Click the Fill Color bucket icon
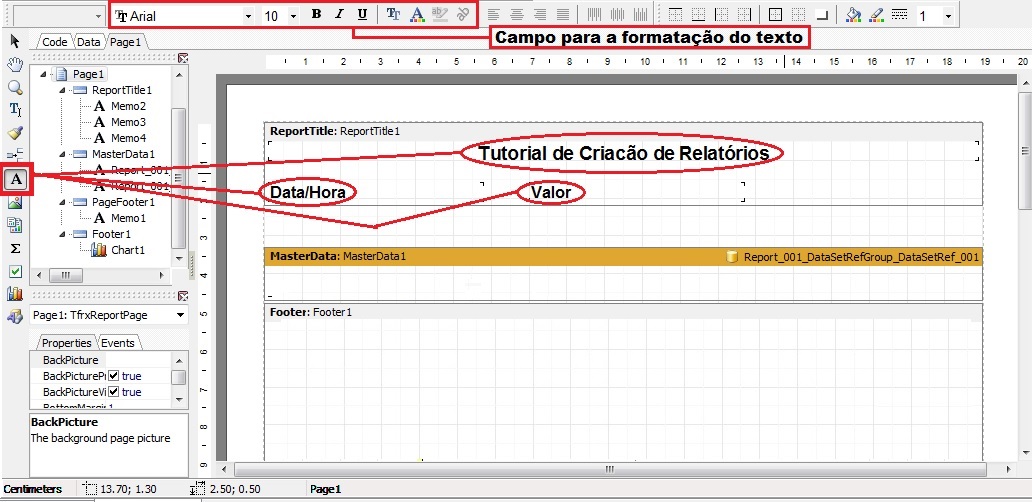This screenshot has height=502, width=1032. [854, 14]
